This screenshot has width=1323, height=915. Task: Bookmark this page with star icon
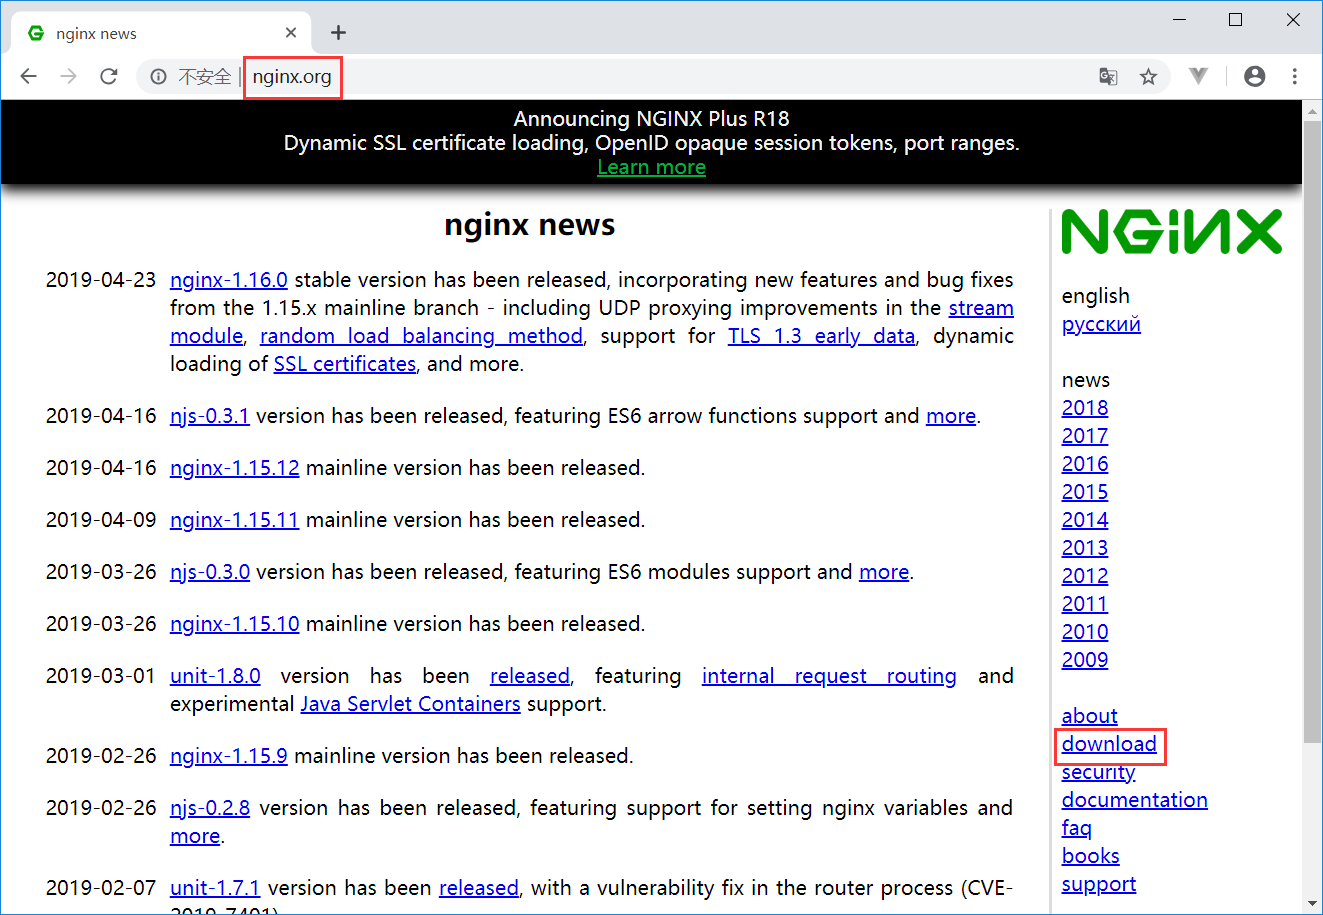pyautogui.click(x=1148, y=76)
